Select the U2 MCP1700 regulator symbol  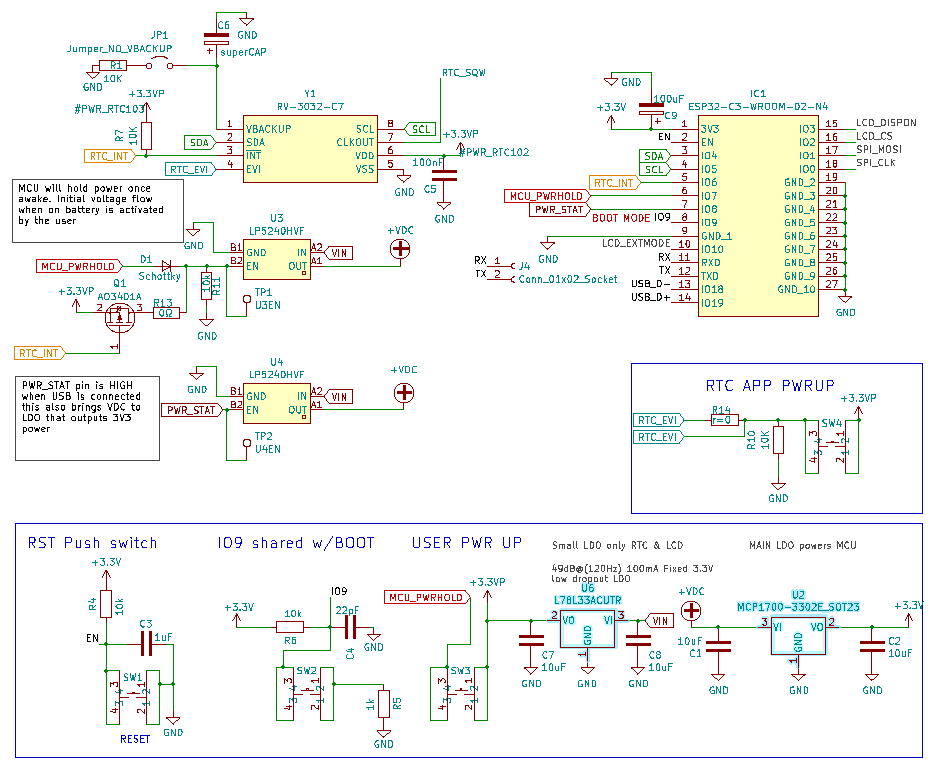tap(798, 634)
